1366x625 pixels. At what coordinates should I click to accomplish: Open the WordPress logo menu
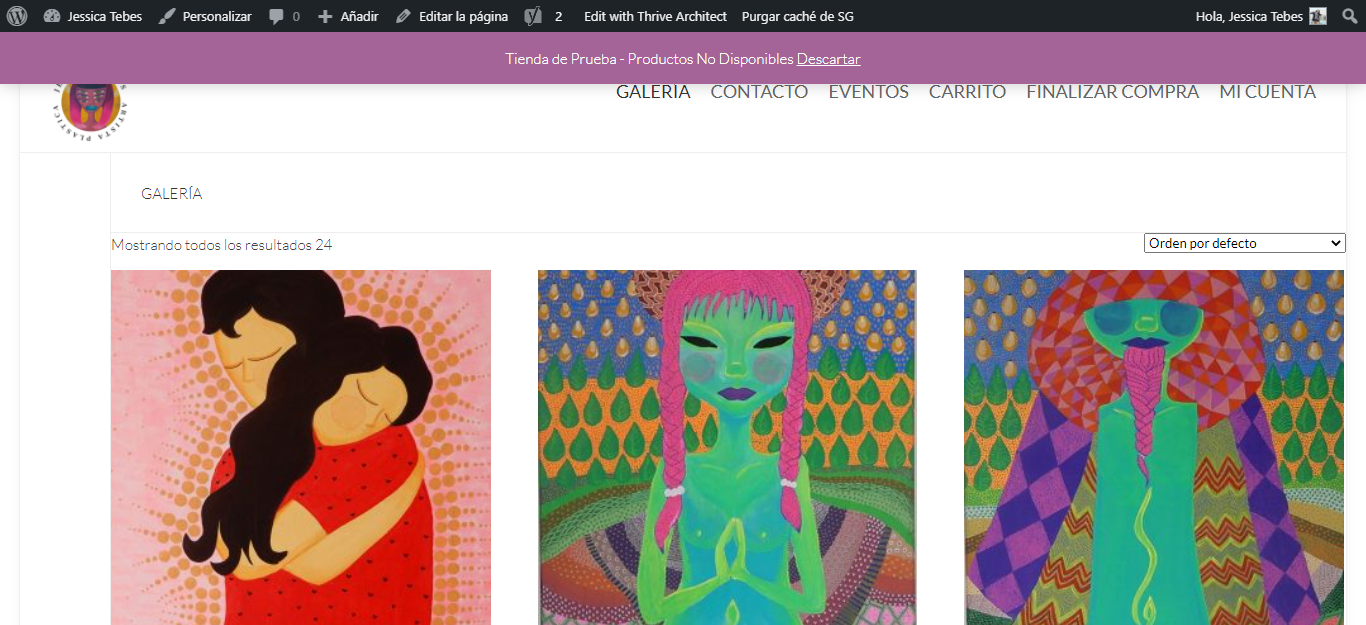[x=17, y=16]
